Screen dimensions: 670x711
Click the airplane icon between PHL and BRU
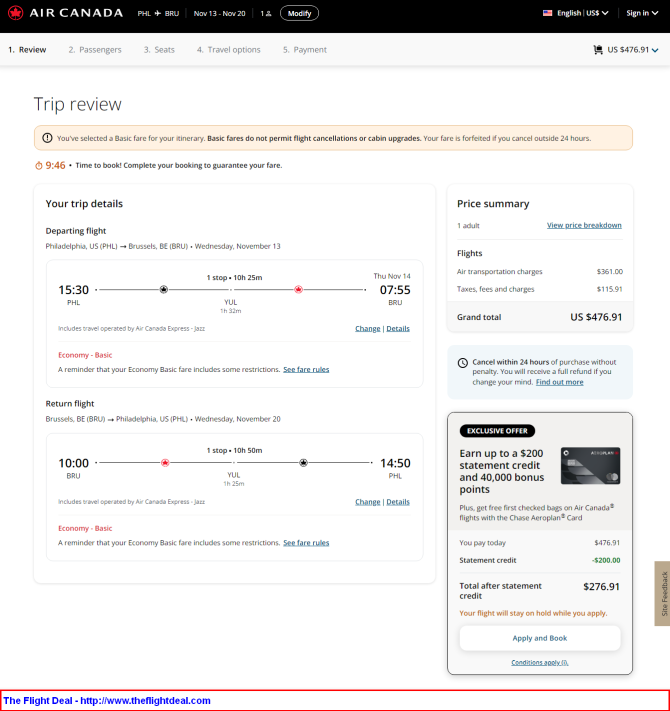tap(158, 14)
